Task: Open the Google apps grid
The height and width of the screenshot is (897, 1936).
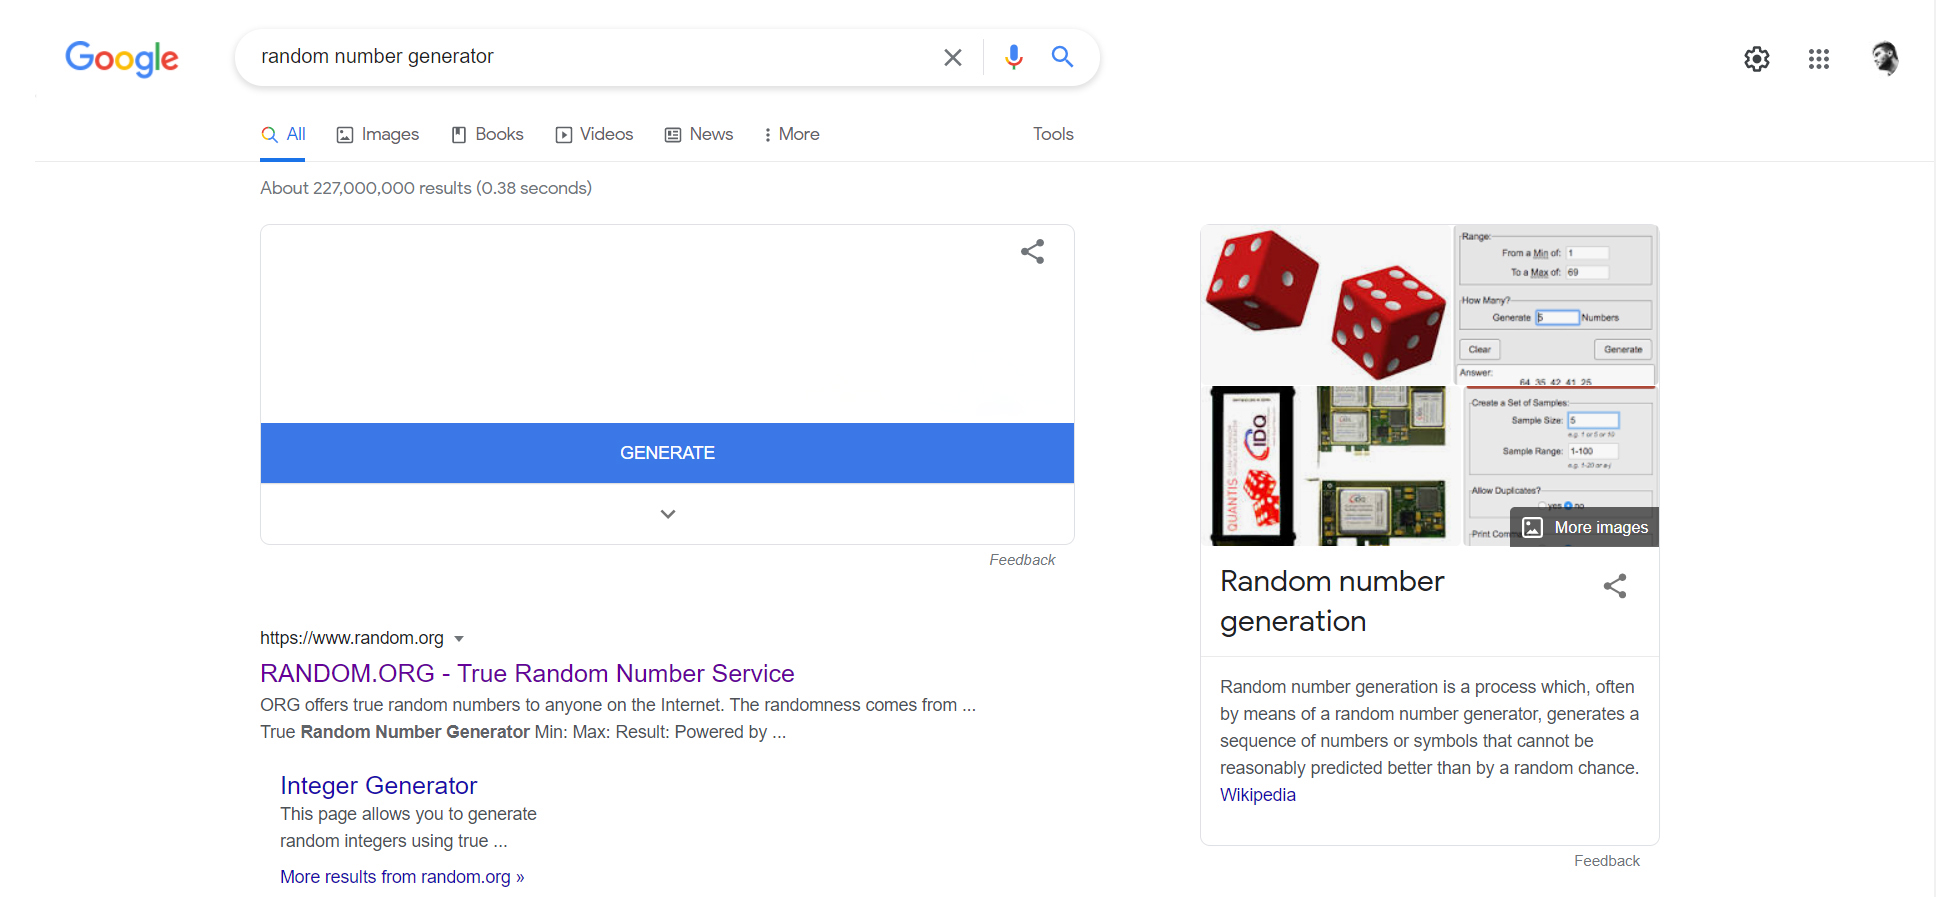Action: 1818,59
